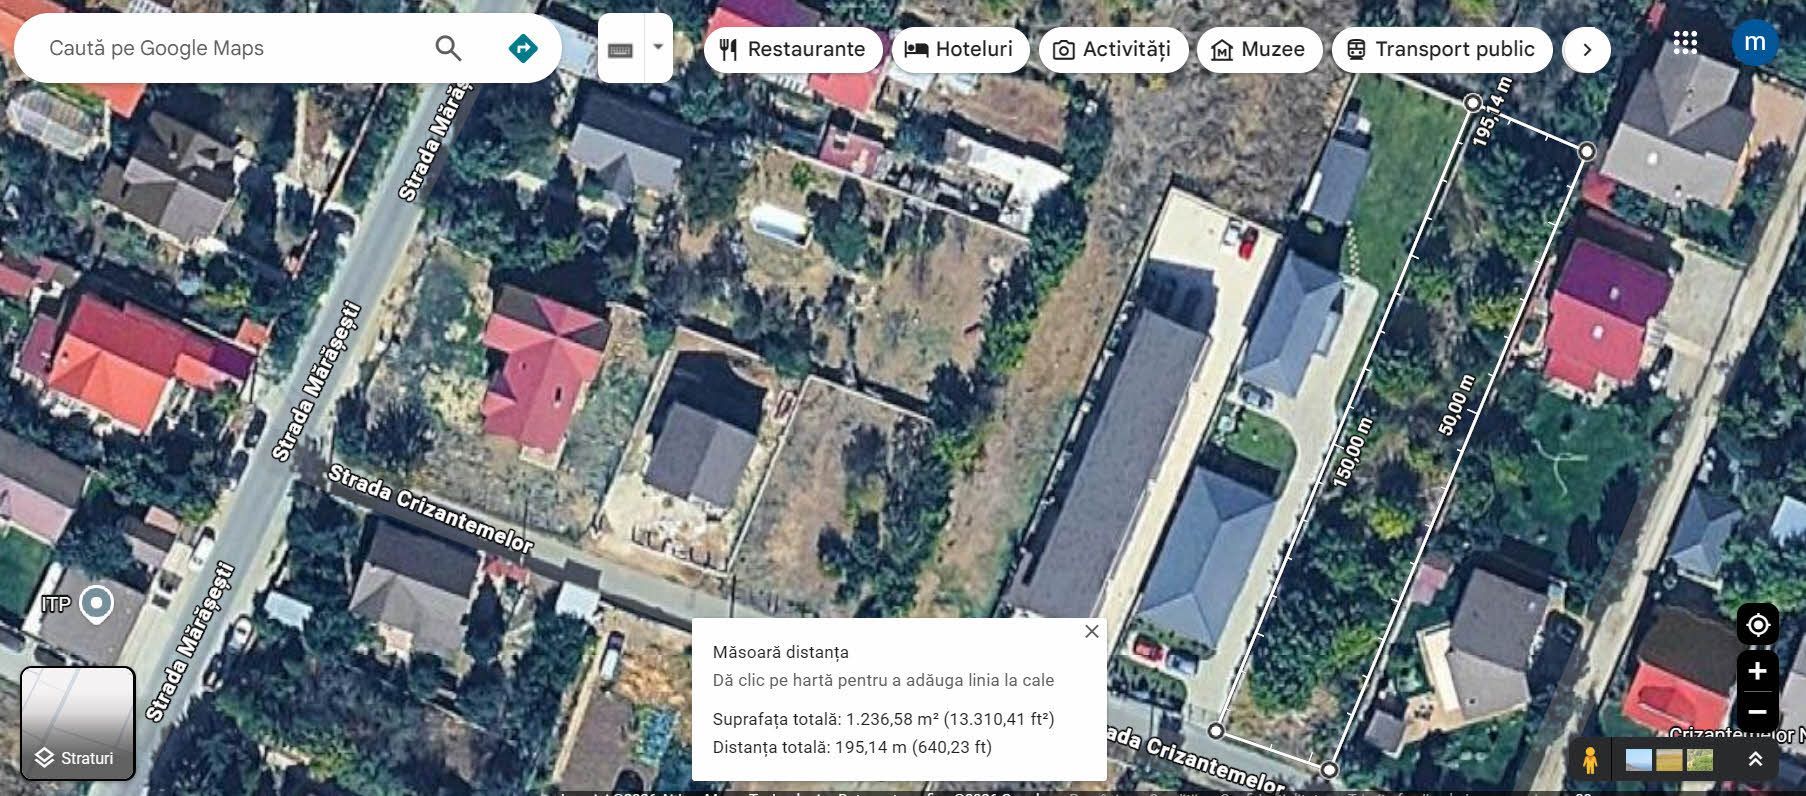Show more category chips with arrow
1806x796 pixels.
point(1586,49)
